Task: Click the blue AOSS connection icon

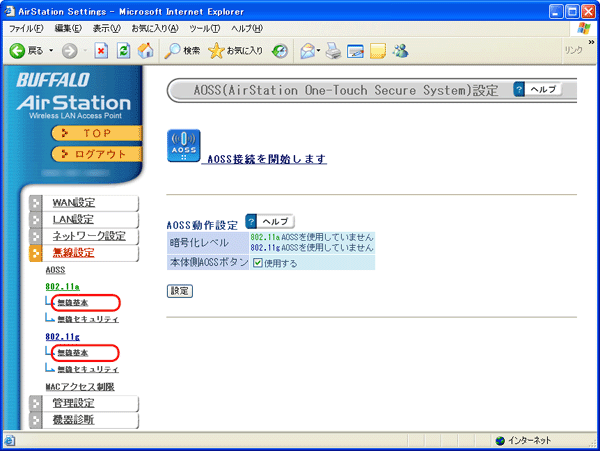Action: [184, 146]
